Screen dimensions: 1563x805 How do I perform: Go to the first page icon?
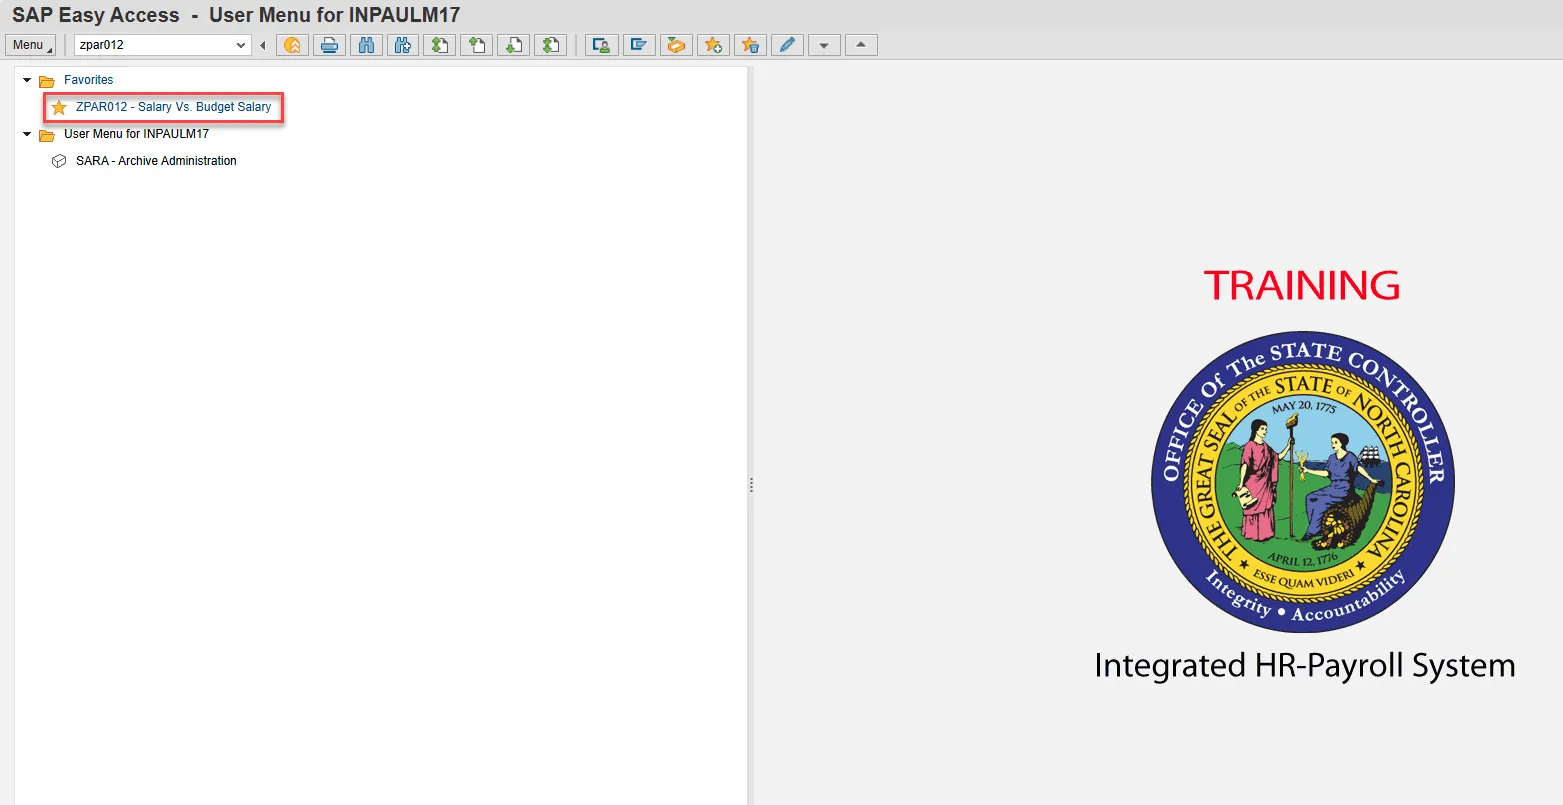[440, 45]
